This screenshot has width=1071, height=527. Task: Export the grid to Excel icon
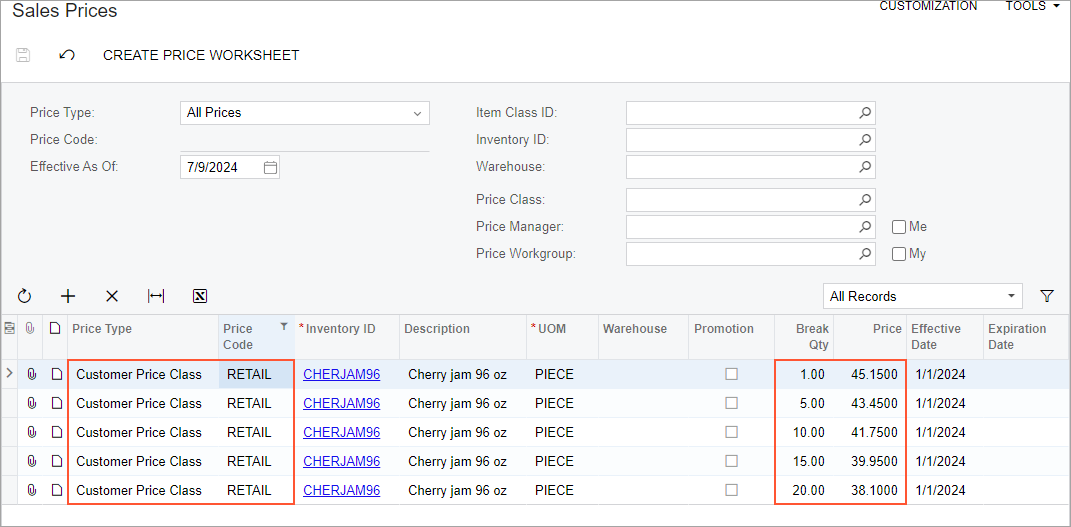tap(200, 296)
